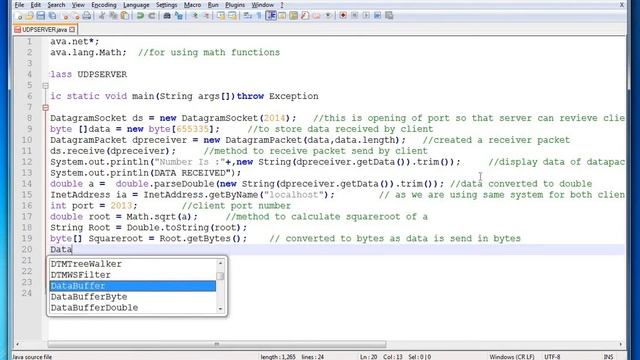Zoom in using toolbar icon
Screen dimensions: 640x360
[195, 16]
